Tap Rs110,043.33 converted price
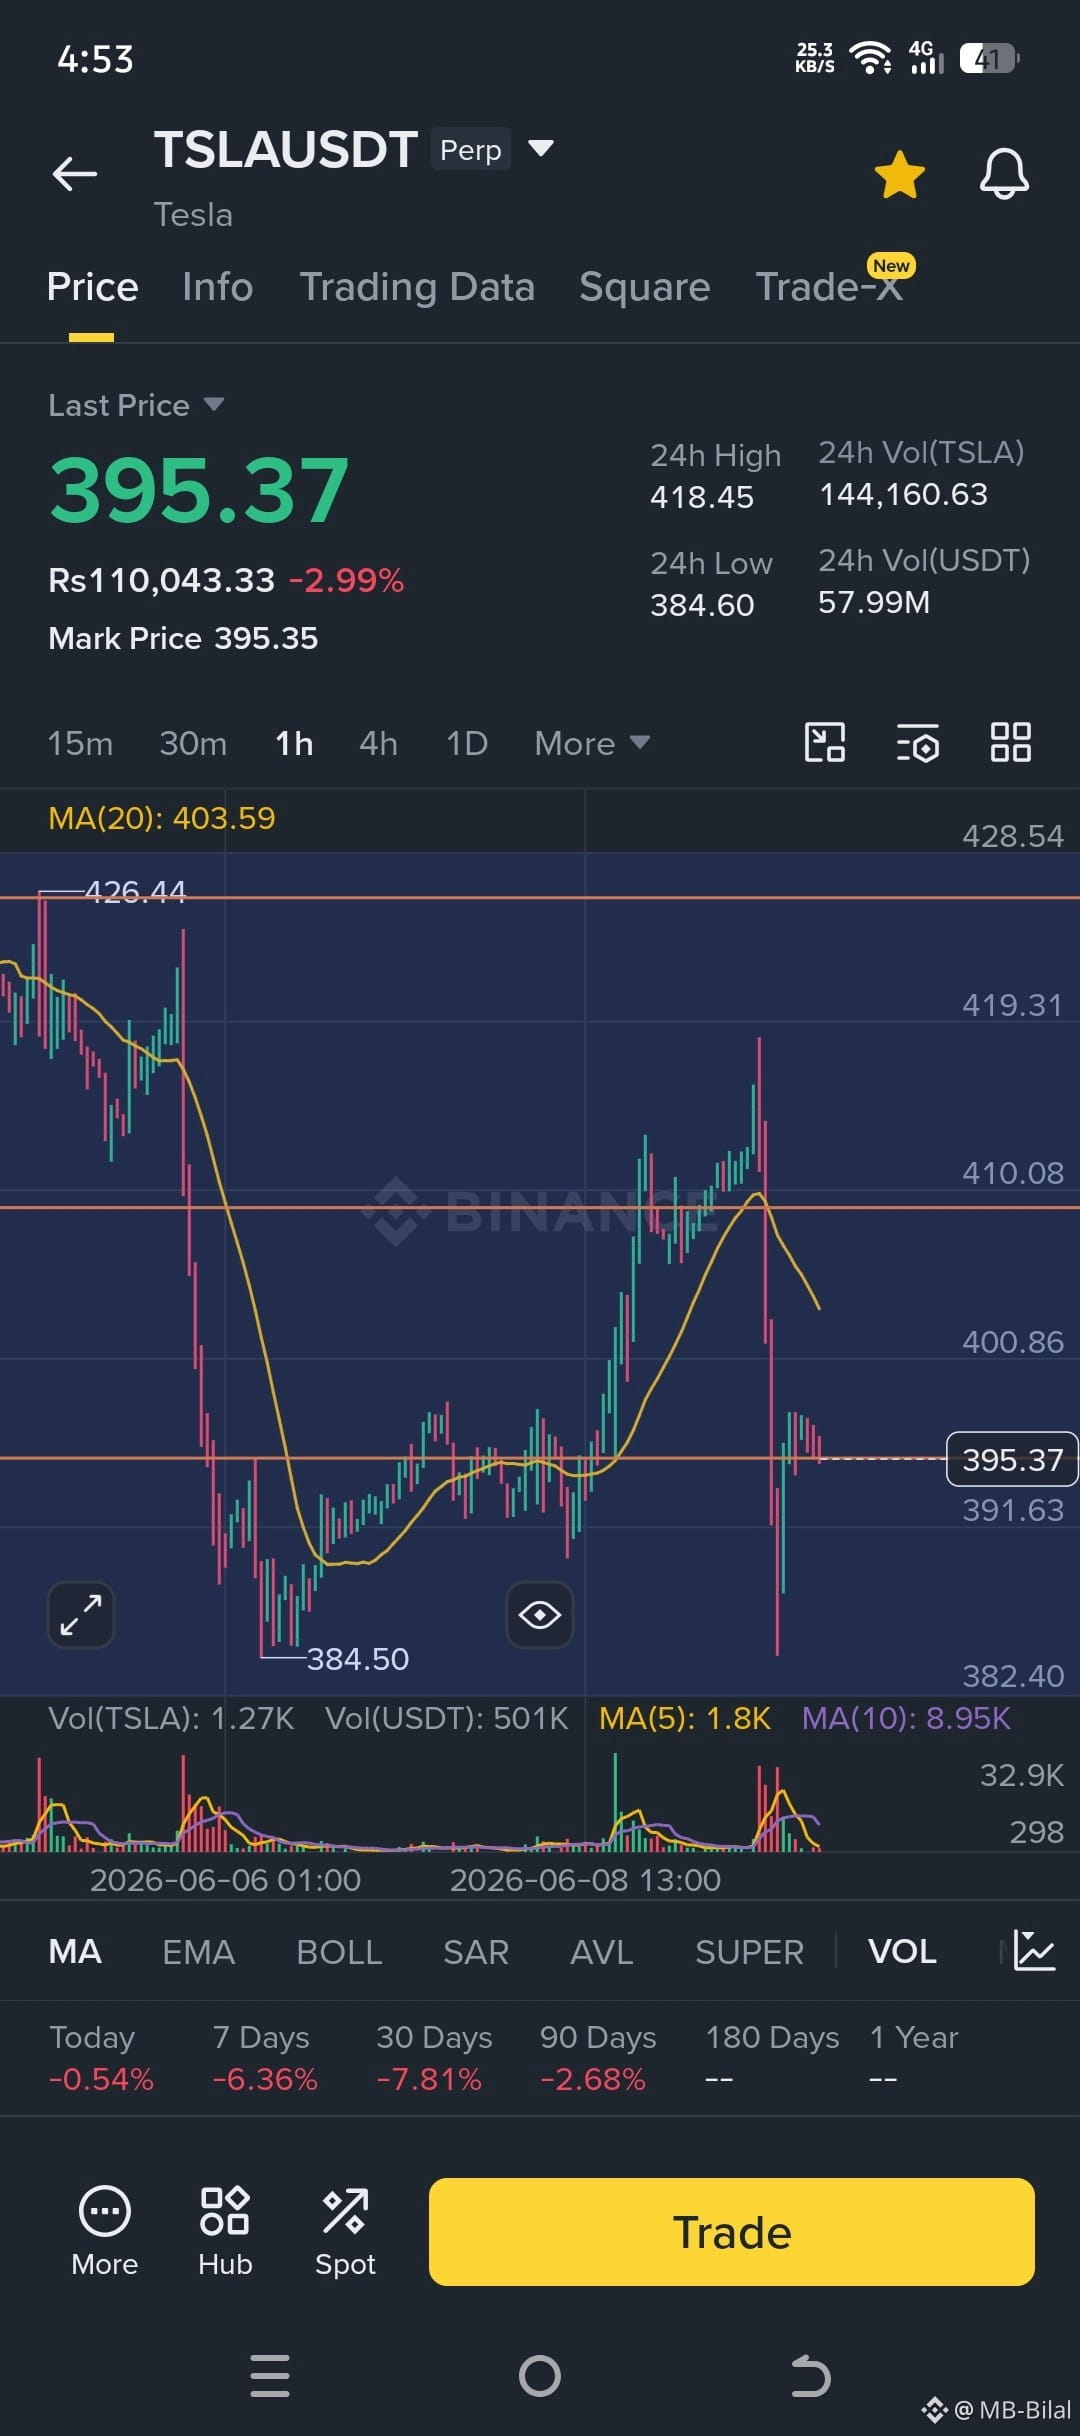The height and width of the screenshot is (2436, 1080). point(161,580)
